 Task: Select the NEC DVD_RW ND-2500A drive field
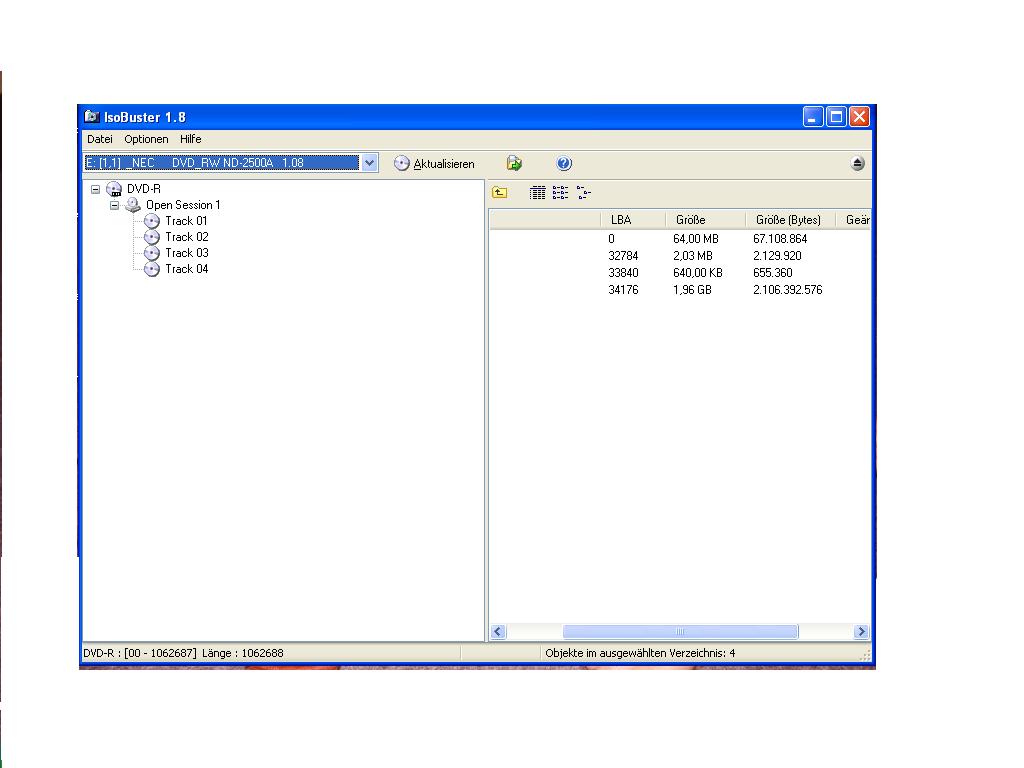pyautogui.click(x=222, y=163)
